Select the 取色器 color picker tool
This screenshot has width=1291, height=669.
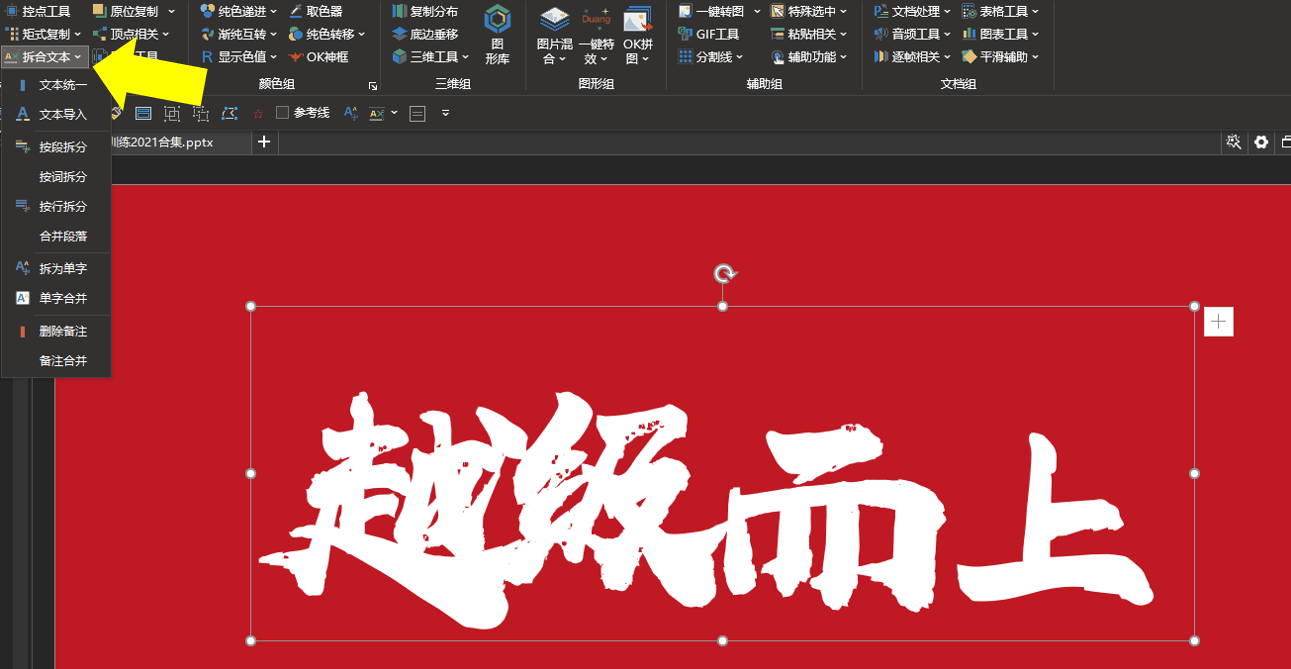(x=316, y=11)
